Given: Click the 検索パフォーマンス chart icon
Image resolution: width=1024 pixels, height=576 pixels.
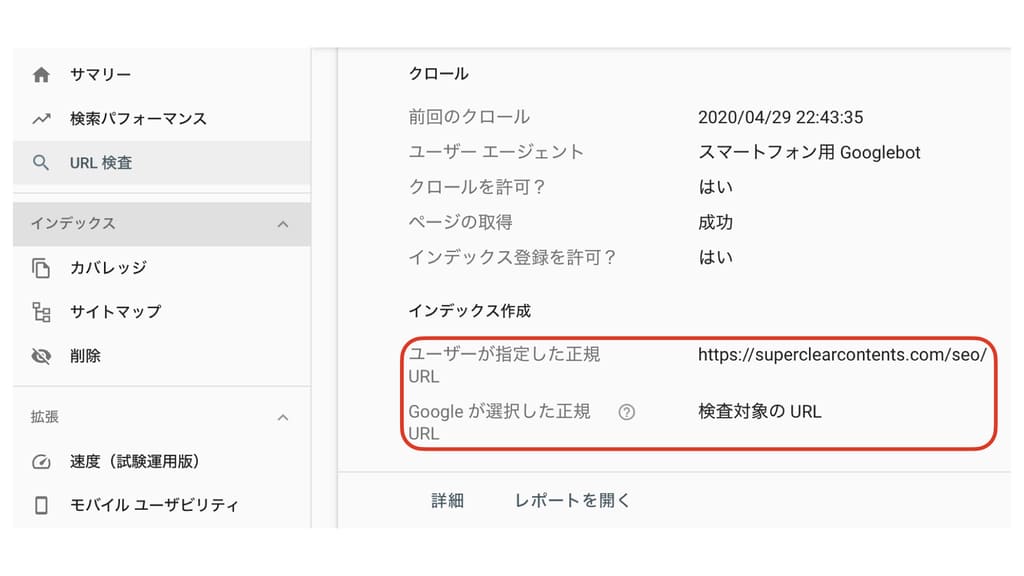Looking at the screenshot, I should tap(42, 118).
